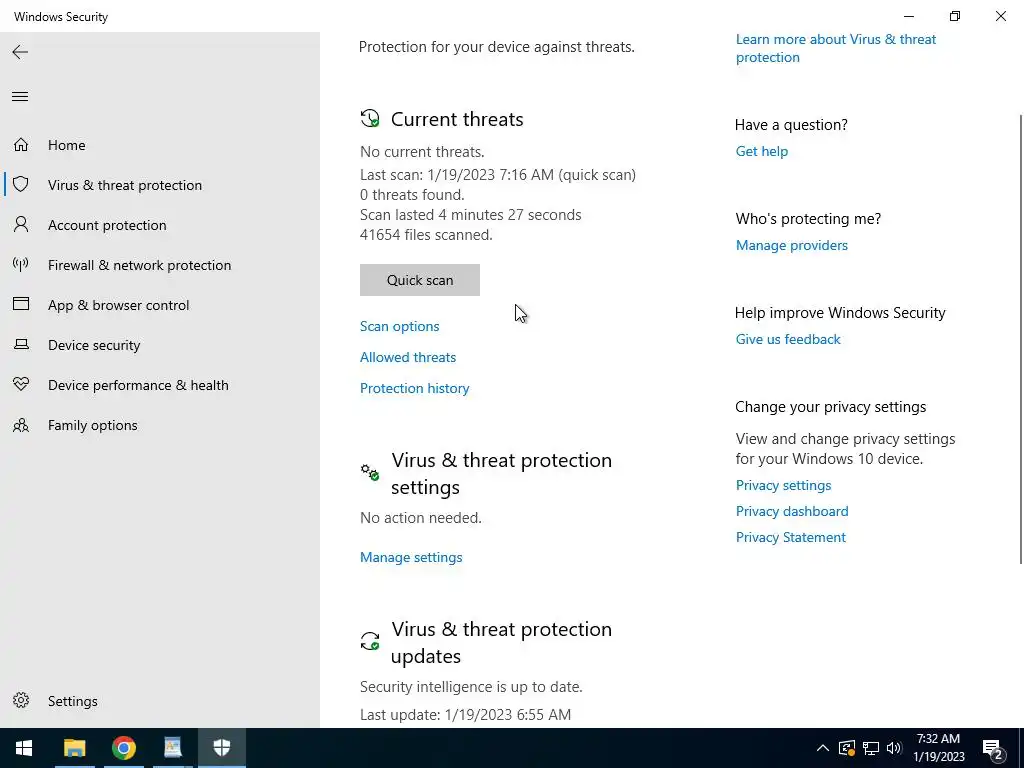Viewport: 1024px width, 768px height.
Task: Click the Get help link
Action: click(x=761, y=151)
